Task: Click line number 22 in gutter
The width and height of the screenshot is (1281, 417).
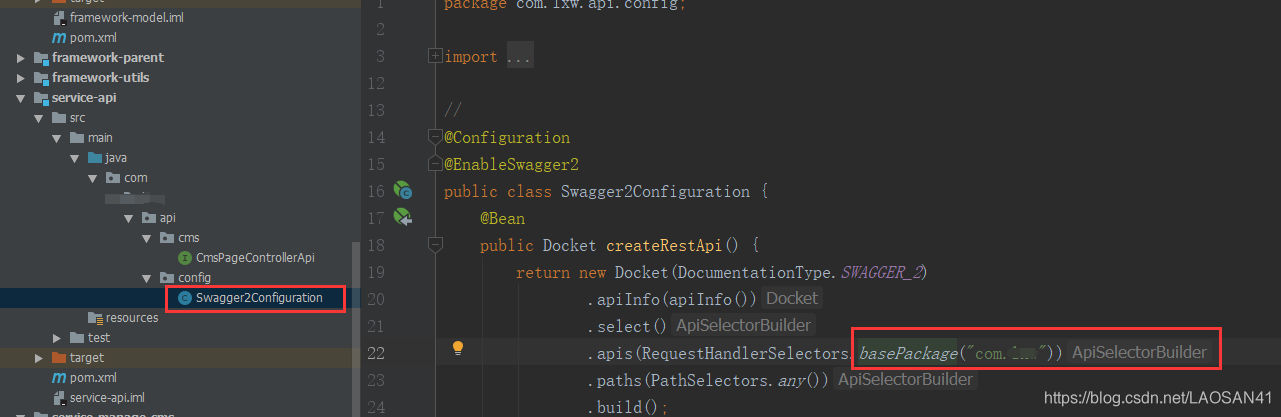Action: [377, 354]
